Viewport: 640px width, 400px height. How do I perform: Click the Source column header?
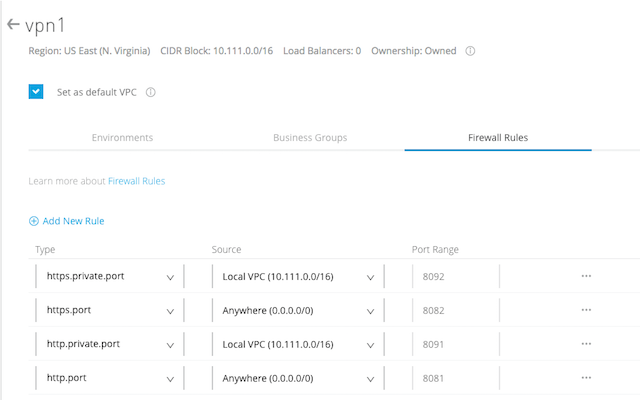pos(226,249)
